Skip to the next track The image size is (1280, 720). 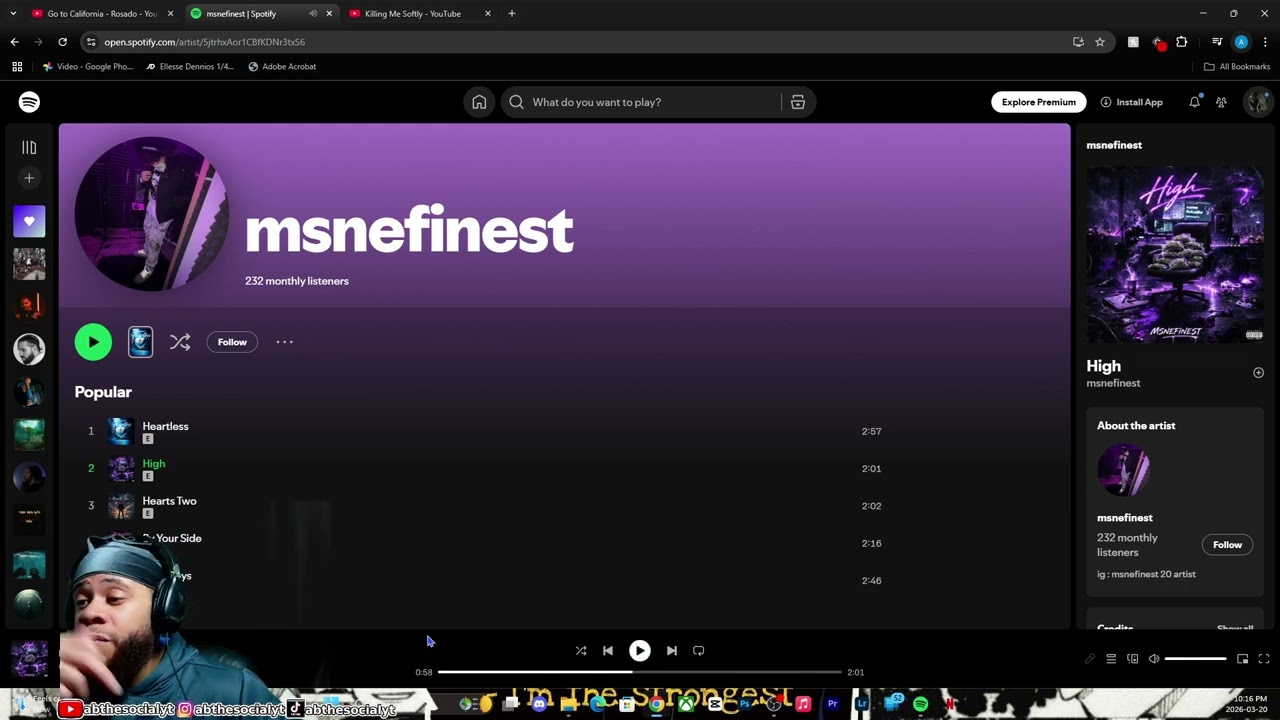tap(671, 651)
